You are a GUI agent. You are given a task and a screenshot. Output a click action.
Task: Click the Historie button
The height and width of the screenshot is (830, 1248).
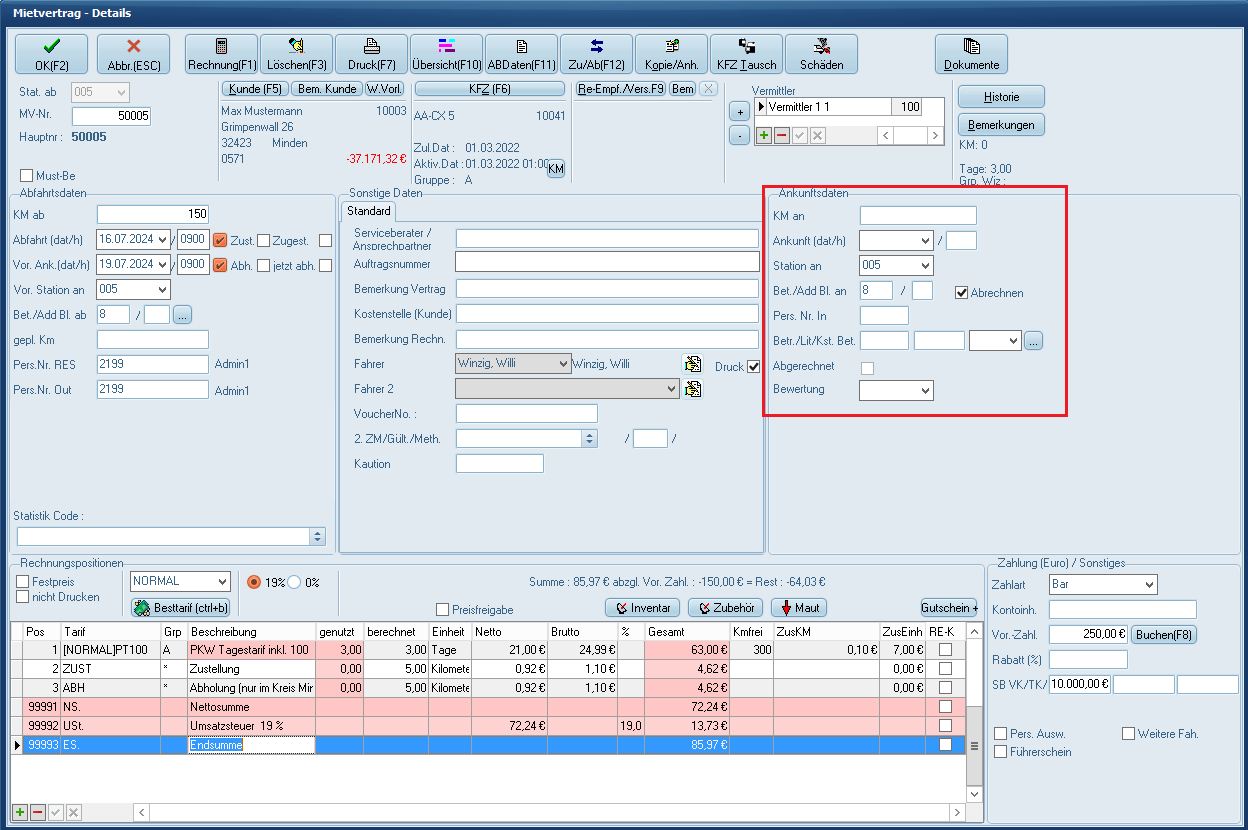click(x=1001, y=97)
